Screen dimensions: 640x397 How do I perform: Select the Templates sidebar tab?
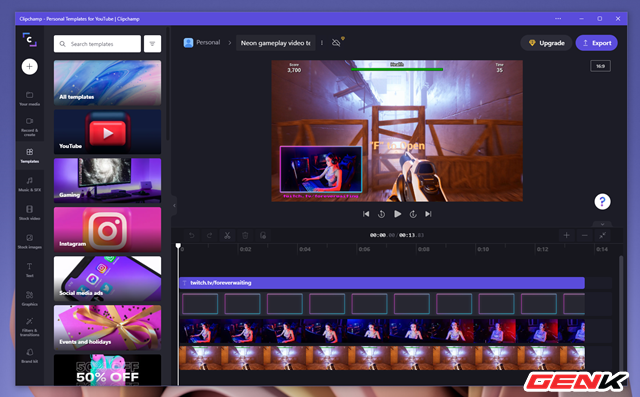[x=29, y=155]
